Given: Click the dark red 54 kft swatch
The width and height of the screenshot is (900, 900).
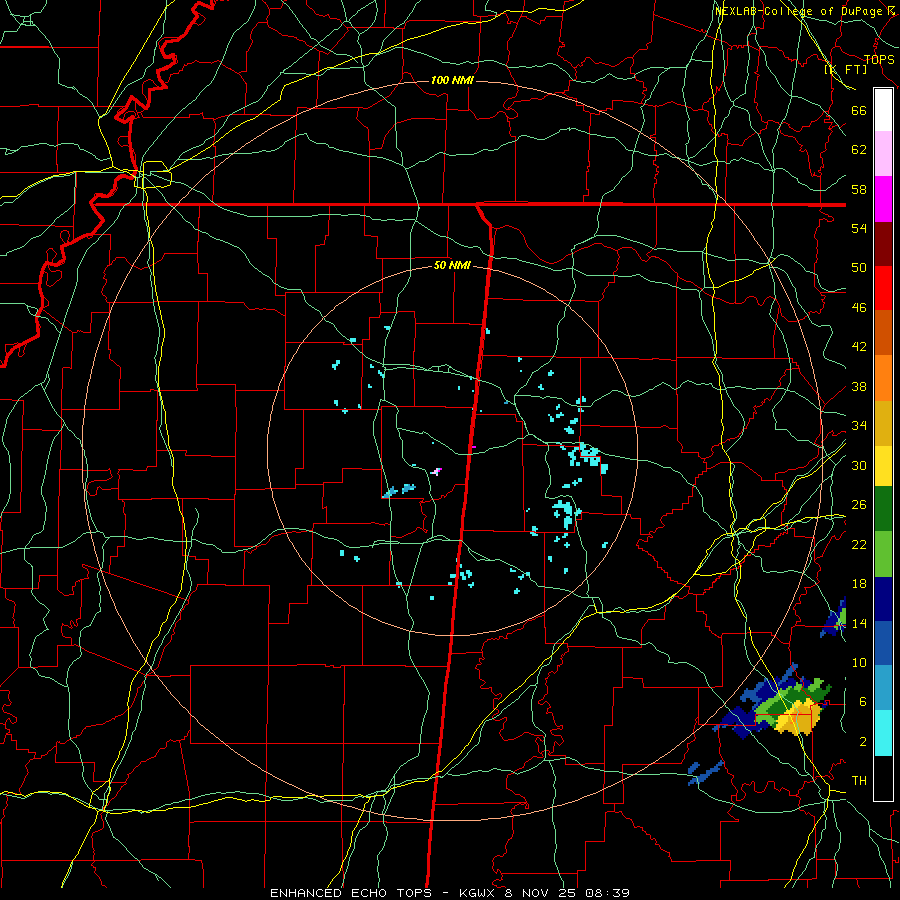Looking at the screenshot, I should coord(883,244).
